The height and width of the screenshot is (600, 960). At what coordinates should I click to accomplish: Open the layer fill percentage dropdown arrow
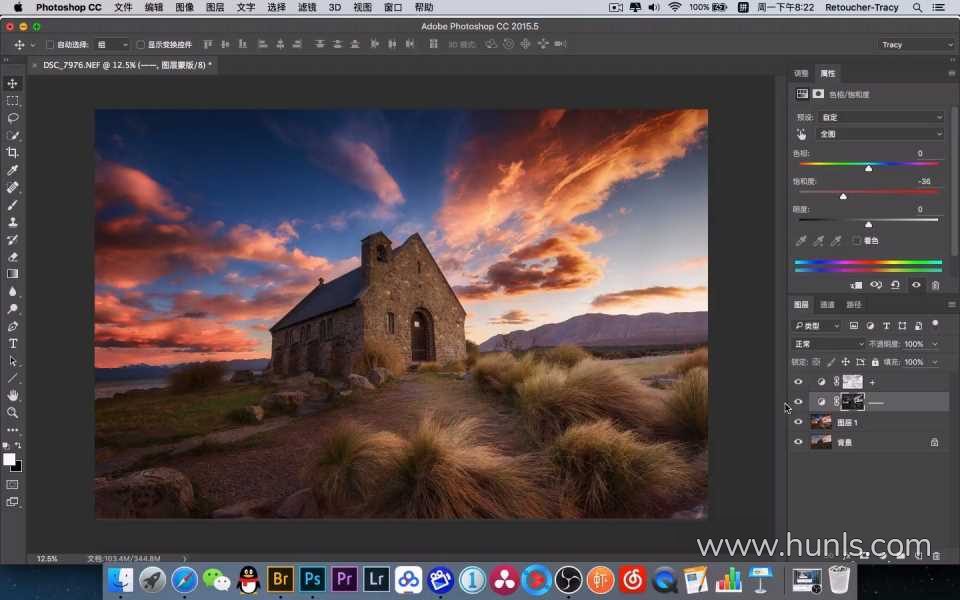[x=935, y=362]
